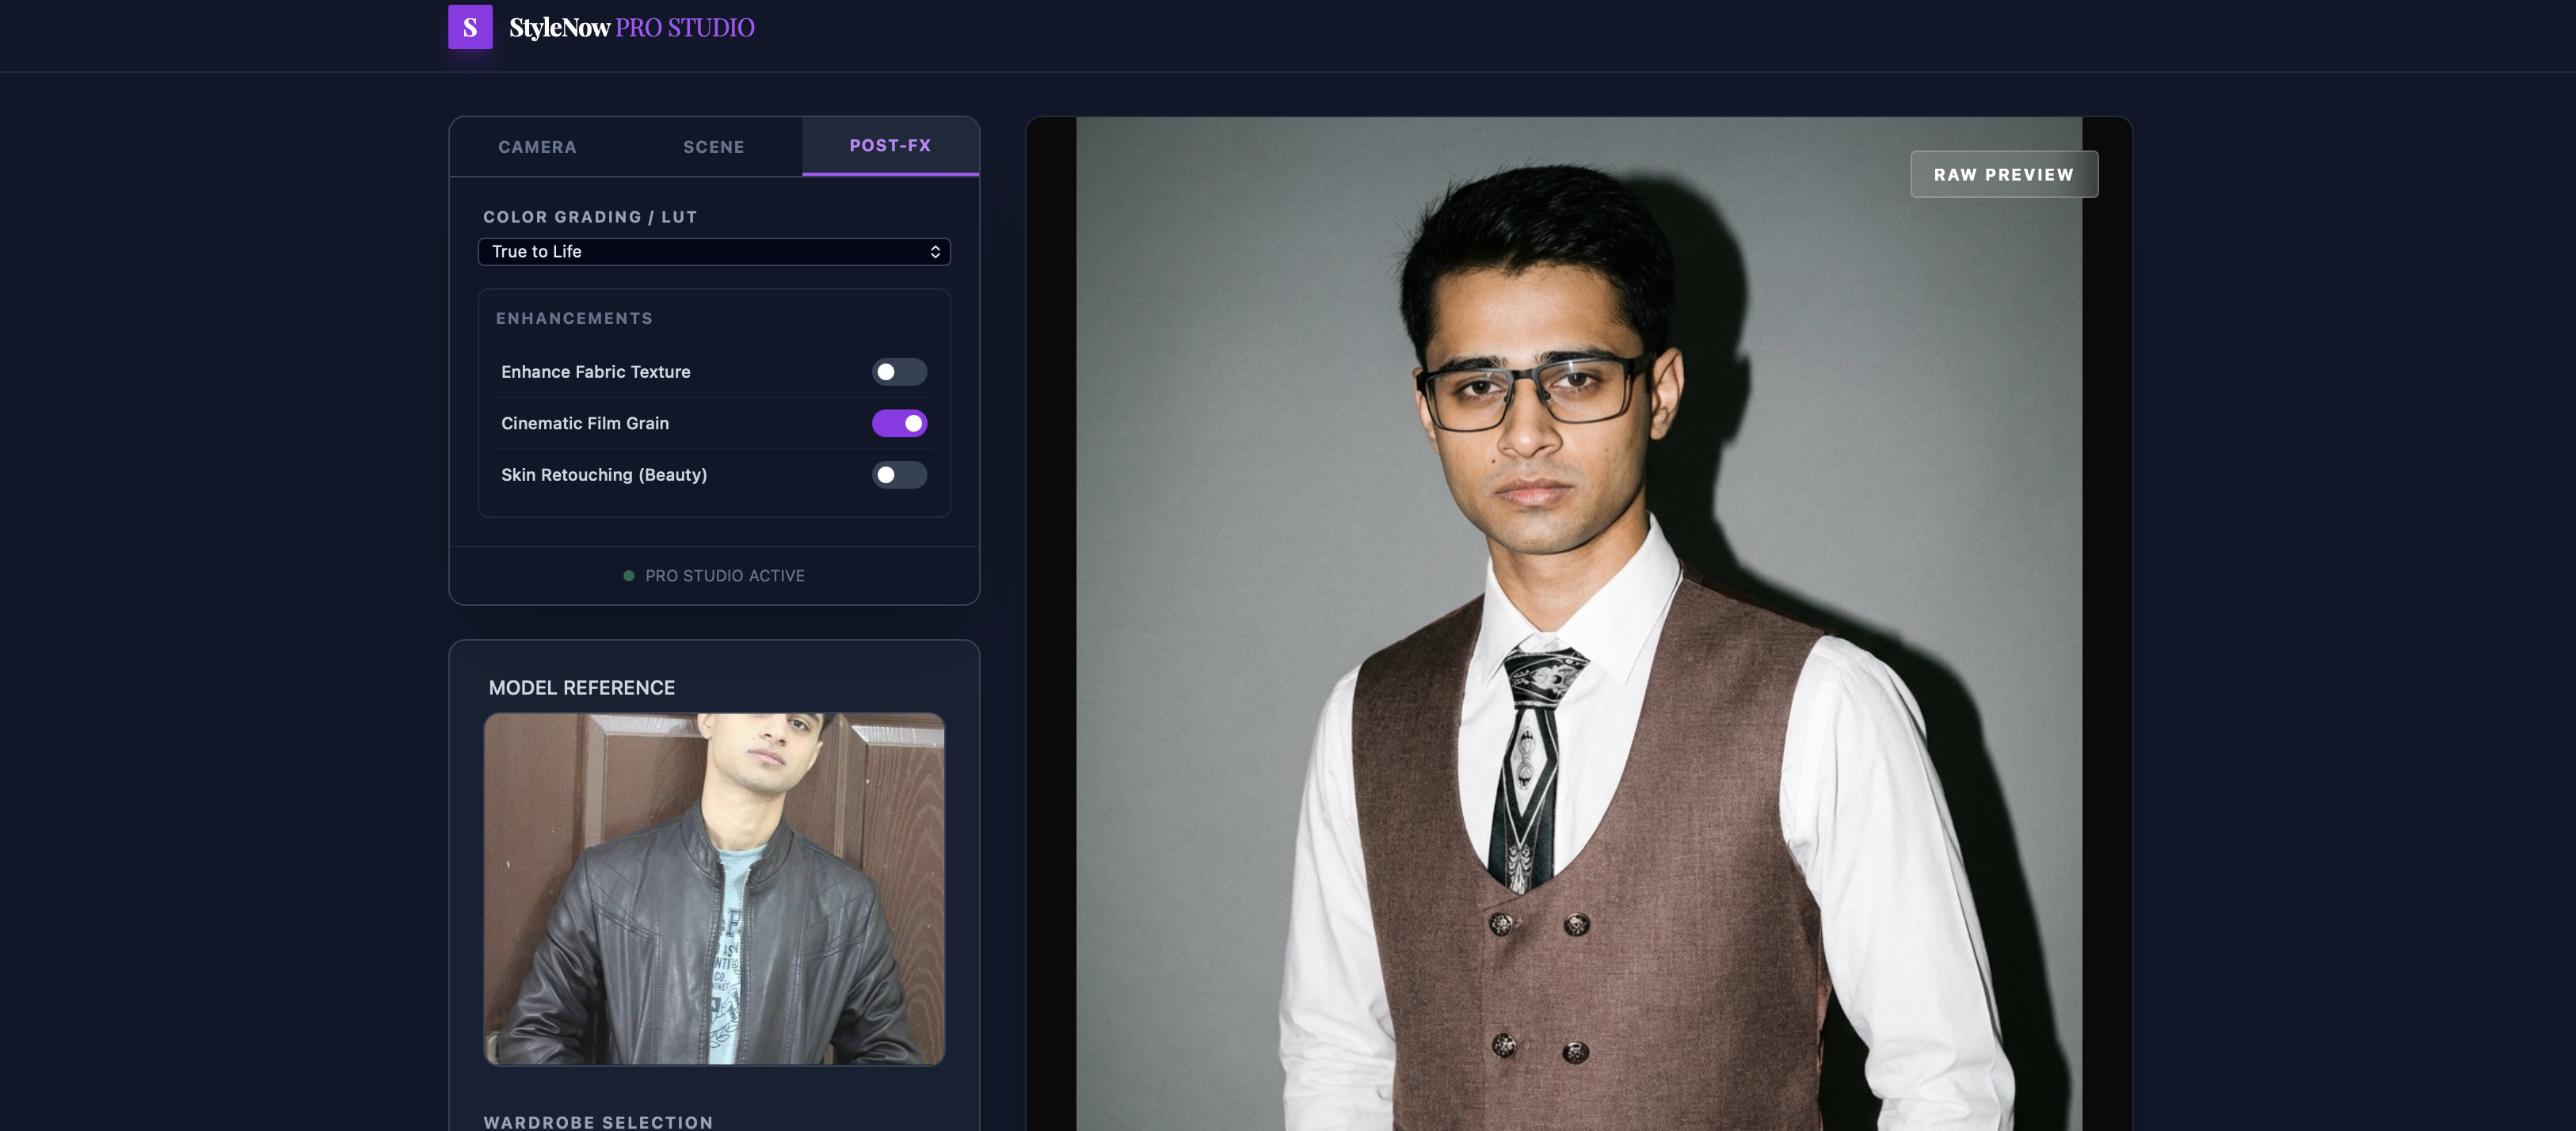Click the purple S logo icon
This screenshot has width=2576, height=1131.
pos(470,27)
